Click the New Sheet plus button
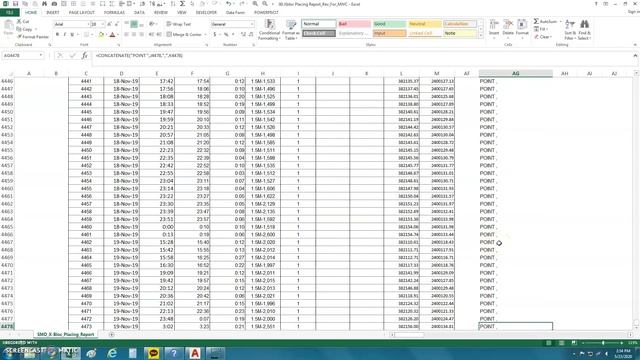The height and width of the screenshot is (360, 640). (111, 334)
